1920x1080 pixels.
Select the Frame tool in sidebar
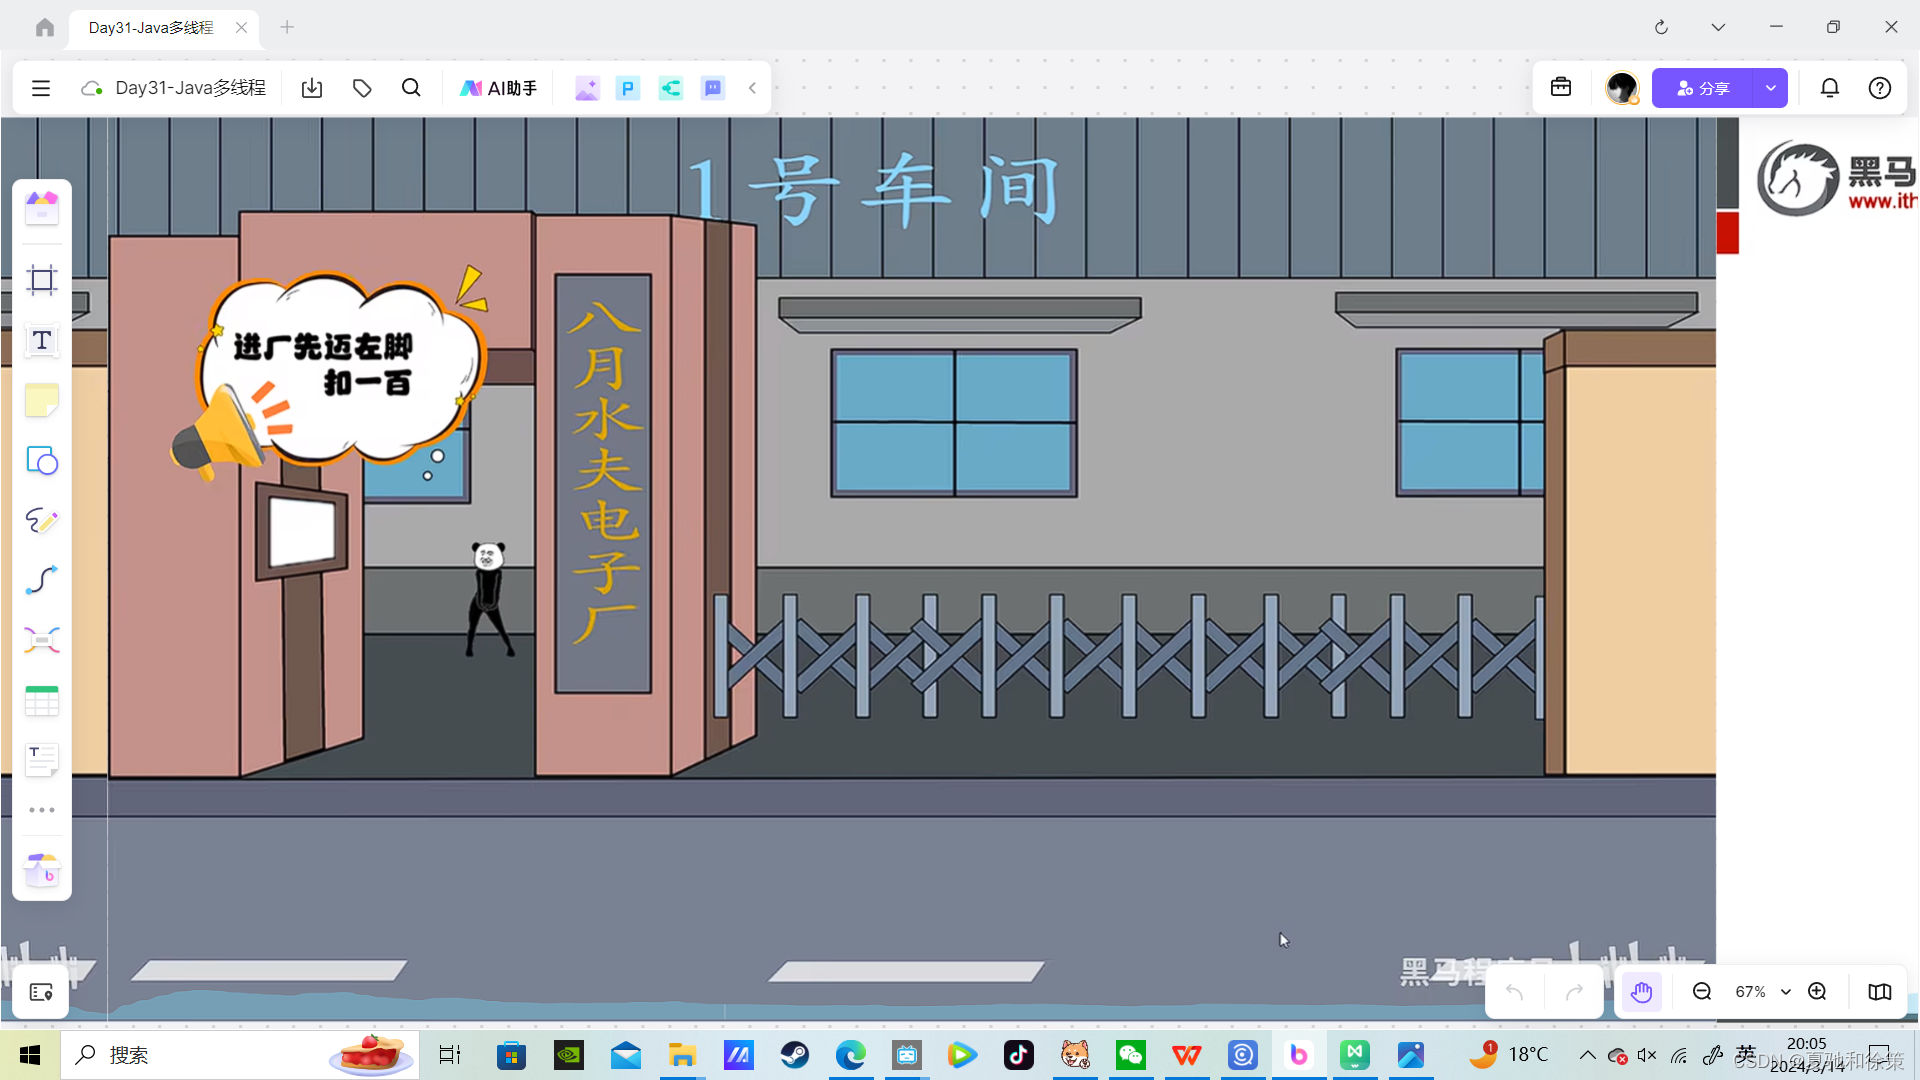point(41,280)
